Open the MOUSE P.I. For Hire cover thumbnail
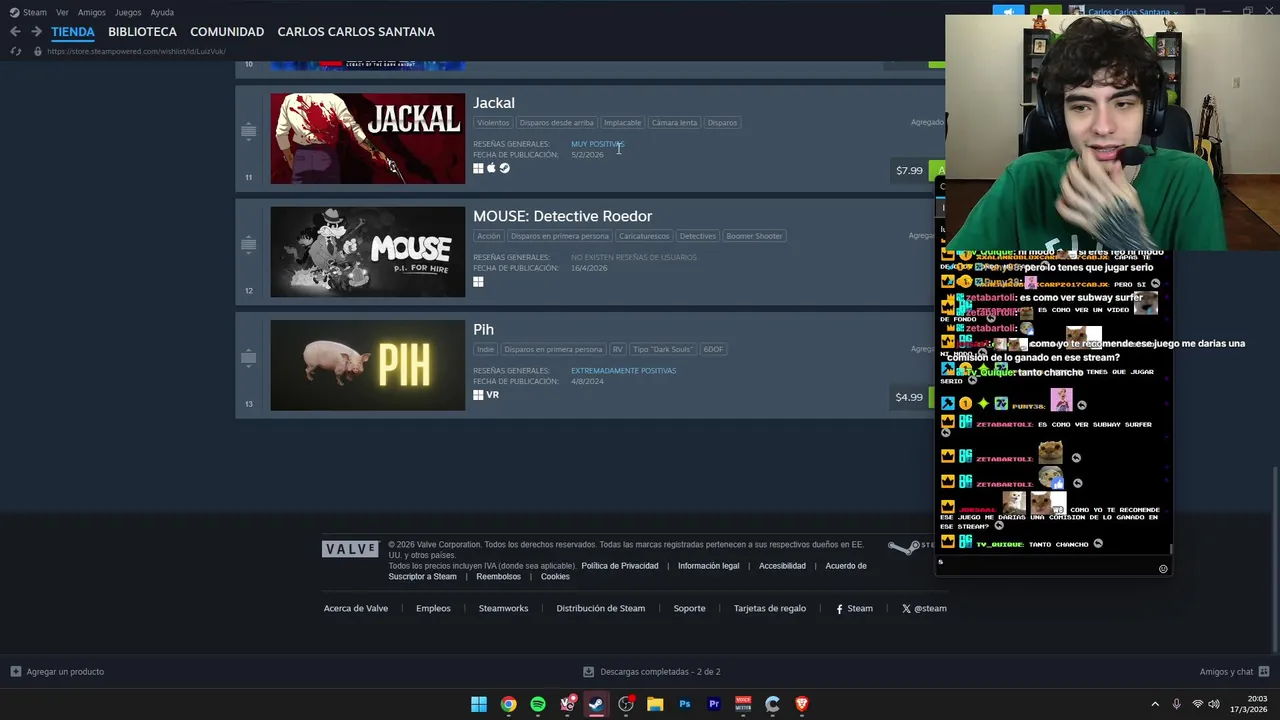Screen dimensions: 1280x720 click(367, 252)
